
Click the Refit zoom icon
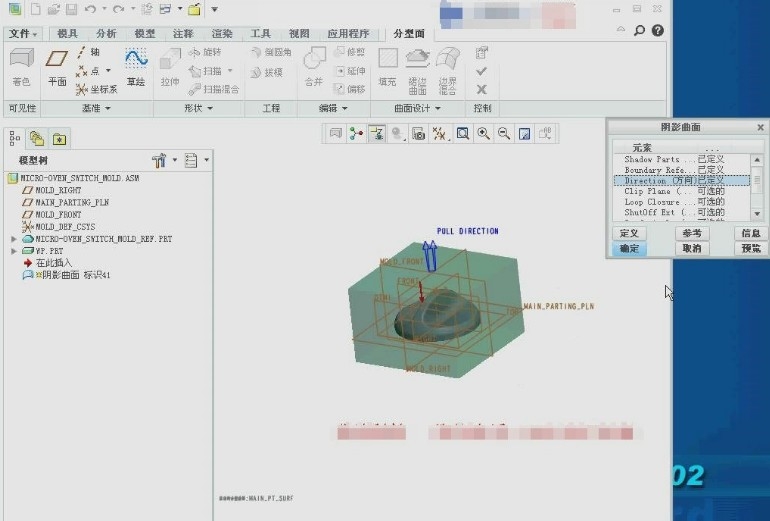tap(463, 134)
